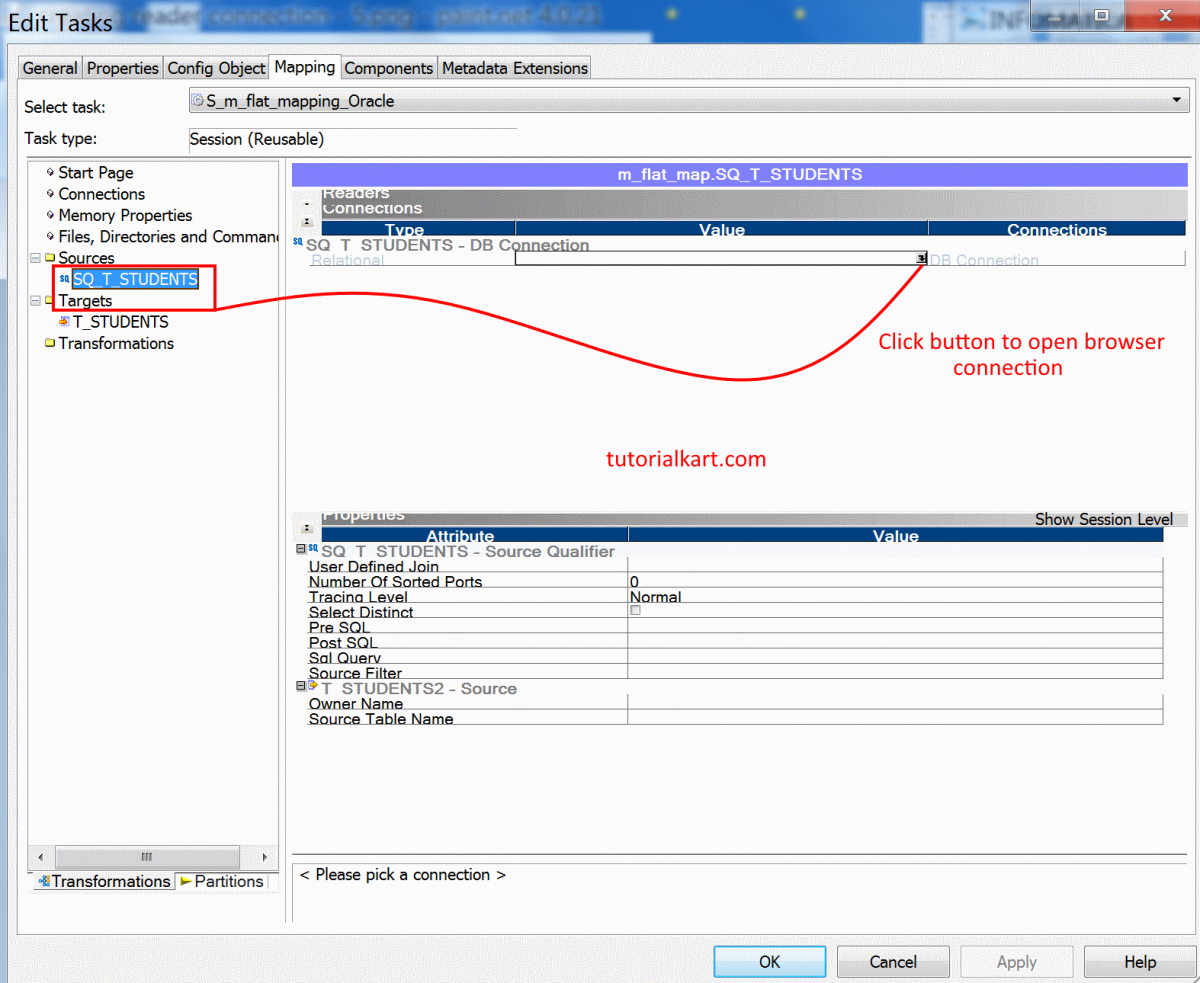Click the Sources folder icon
The image size is (1200, 983).
[x=52, y=257]
